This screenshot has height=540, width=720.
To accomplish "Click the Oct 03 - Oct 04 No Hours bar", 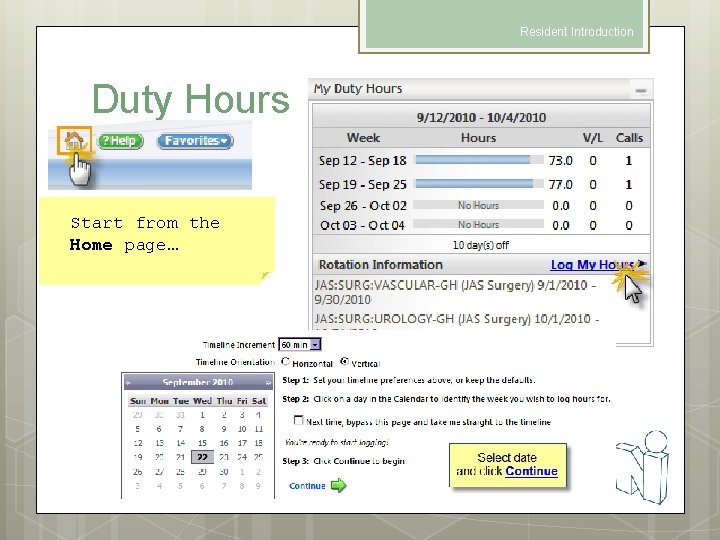I will pos(478,225).
